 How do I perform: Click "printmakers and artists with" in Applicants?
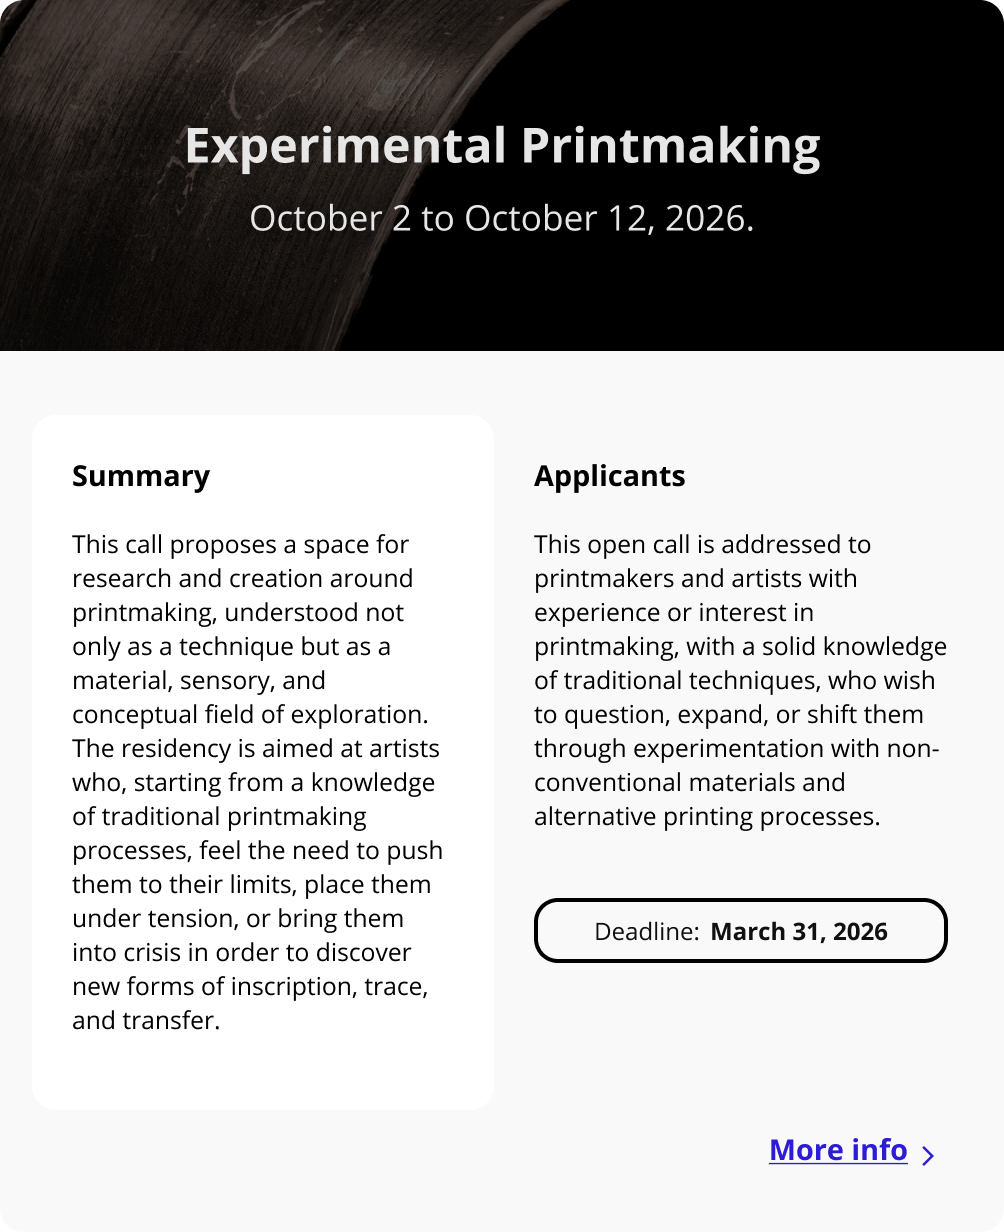click(695, 579)
